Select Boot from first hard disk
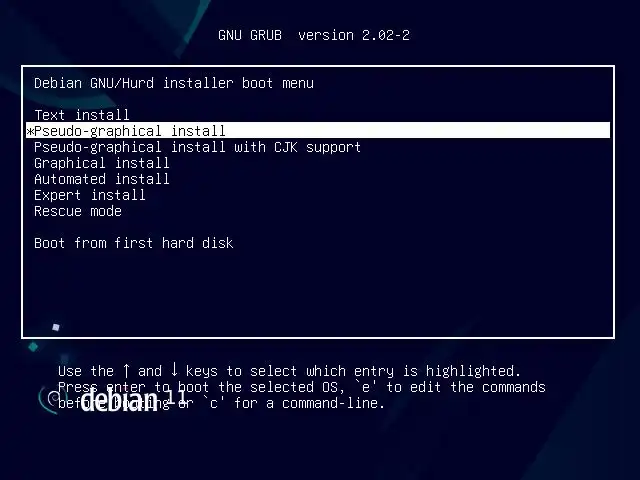Screen dimensions: 640x480 (134, 243)
